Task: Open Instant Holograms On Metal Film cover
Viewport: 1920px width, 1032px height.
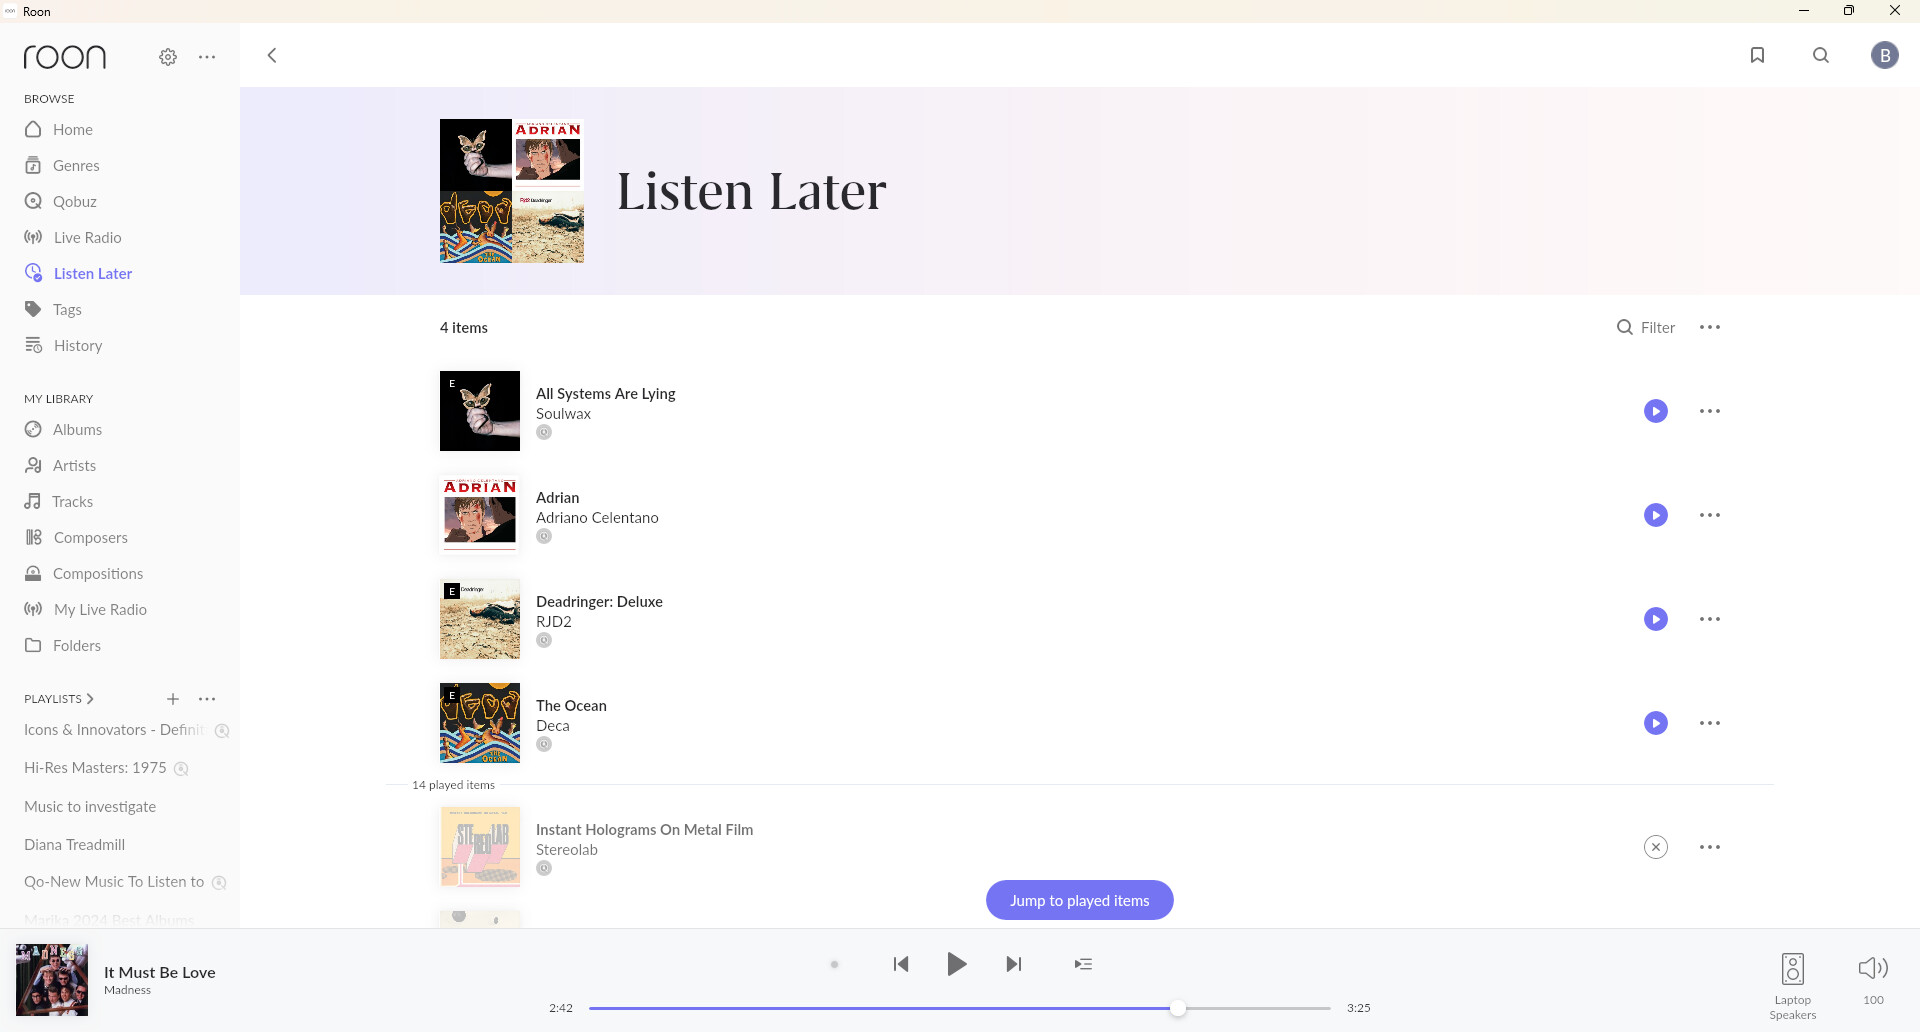Action: (x=480, y=847)
